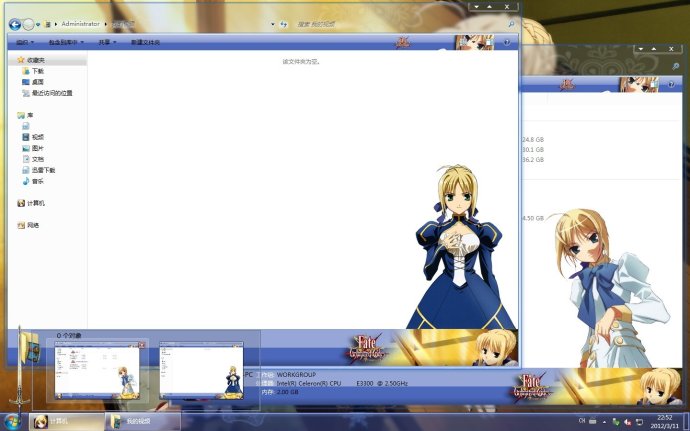This screenshot has width=690, height=431.
Task: Open the clock showing 22:52
Action: [664, 422]
